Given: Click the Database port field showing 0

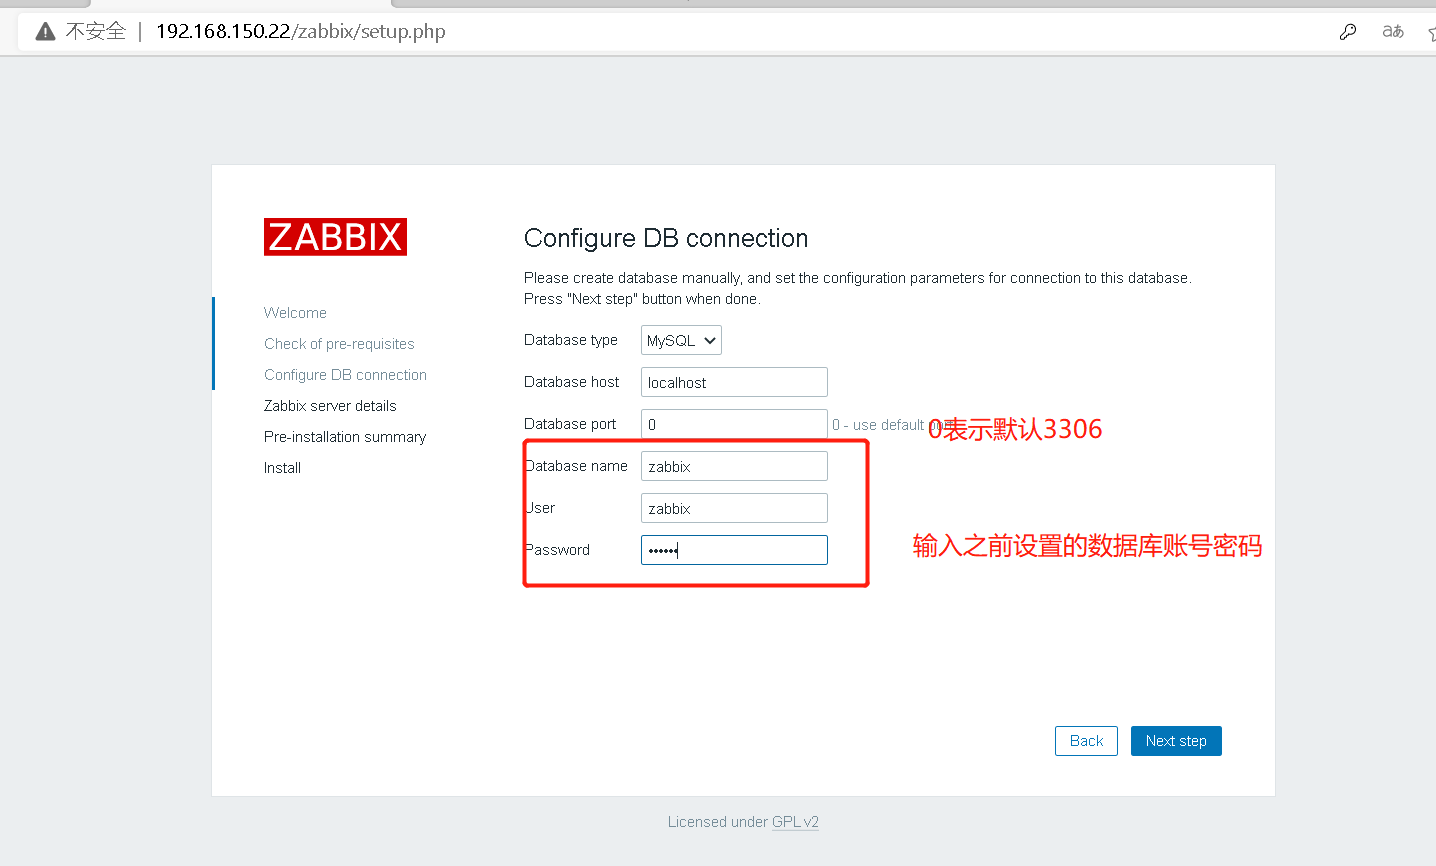Looking at the screenshot, I should tap(733, 423).
